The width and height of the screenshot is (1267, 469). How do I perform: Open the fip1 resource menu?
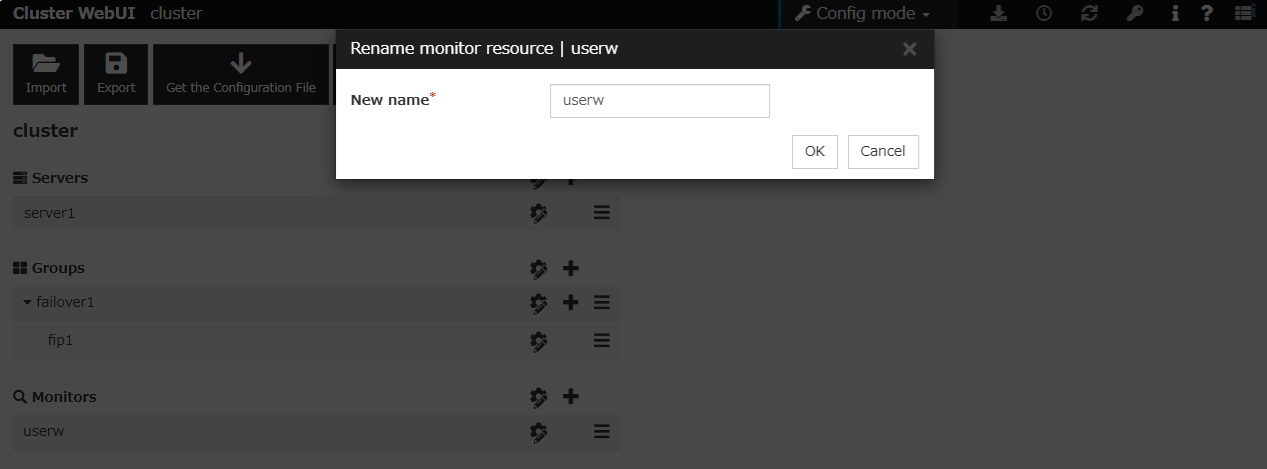(601, 340)
